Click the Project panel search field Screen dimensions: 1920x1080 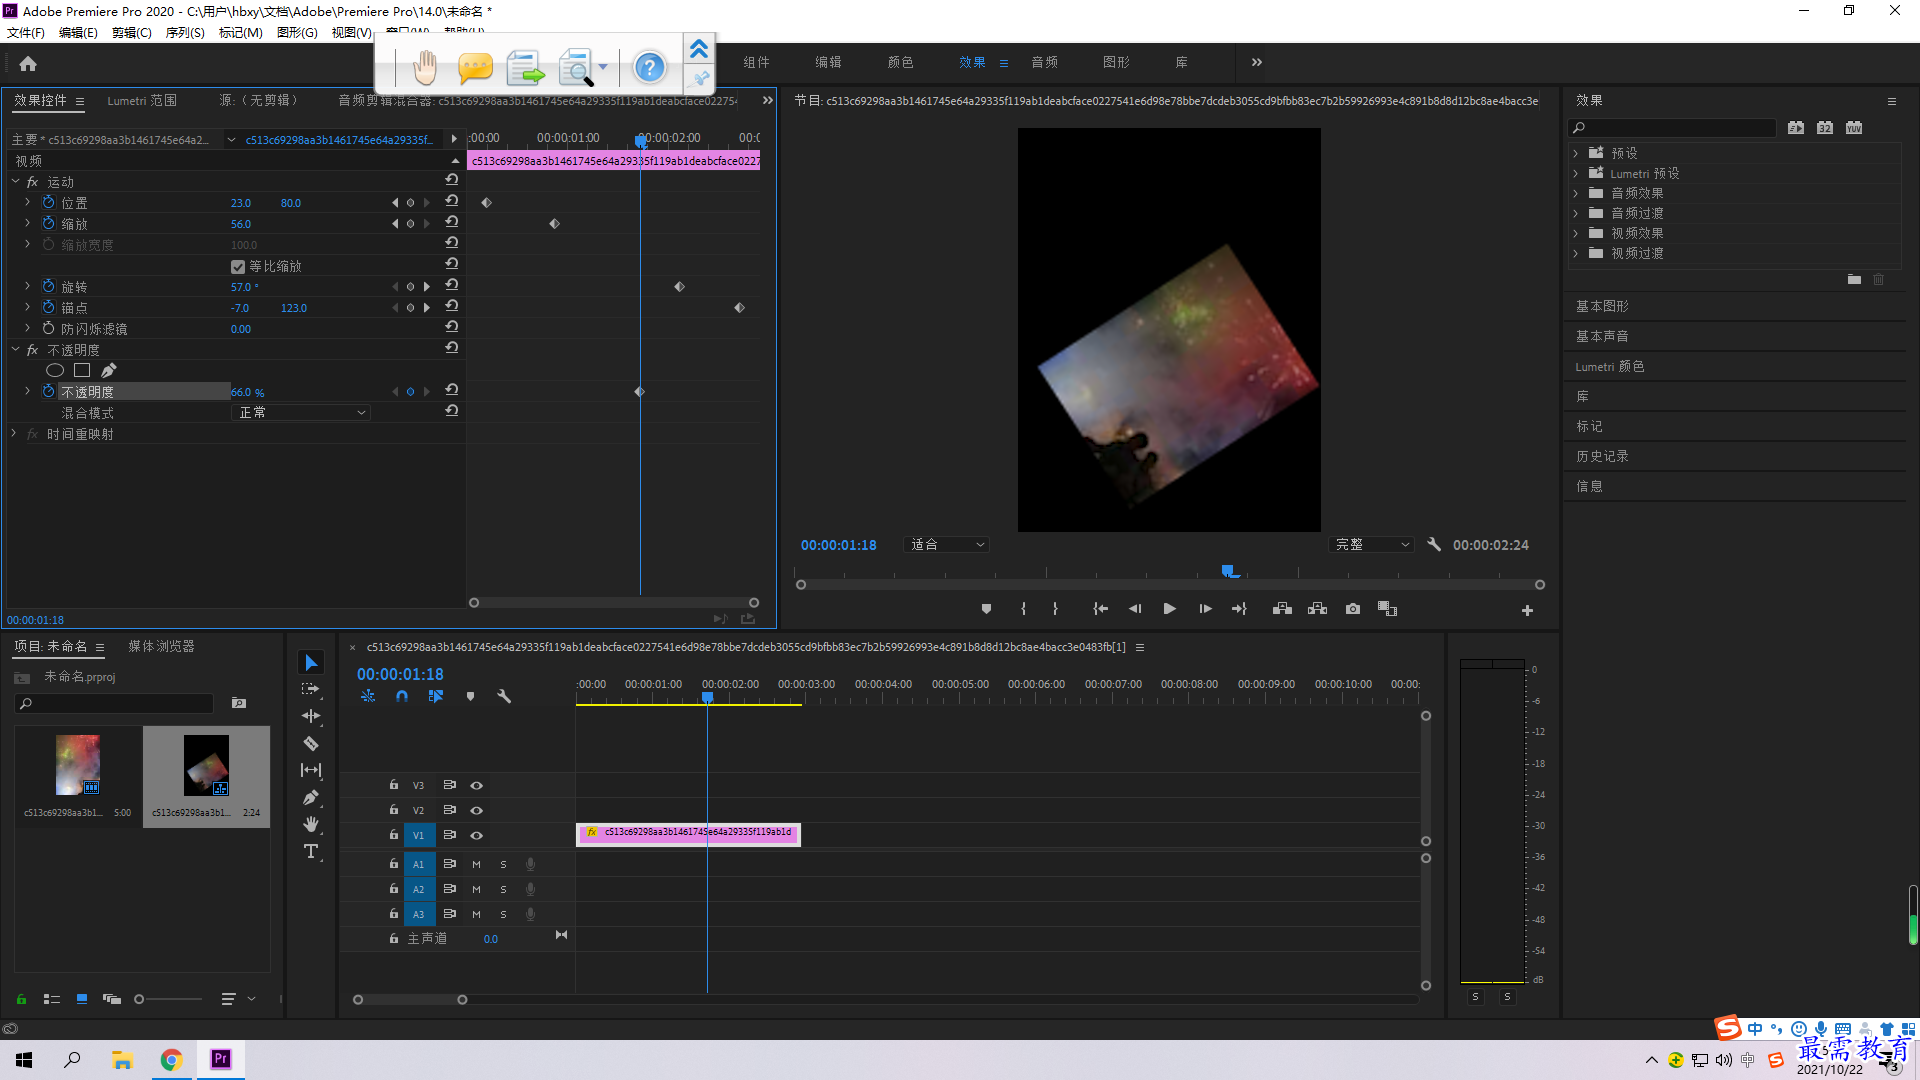[115, 703]
